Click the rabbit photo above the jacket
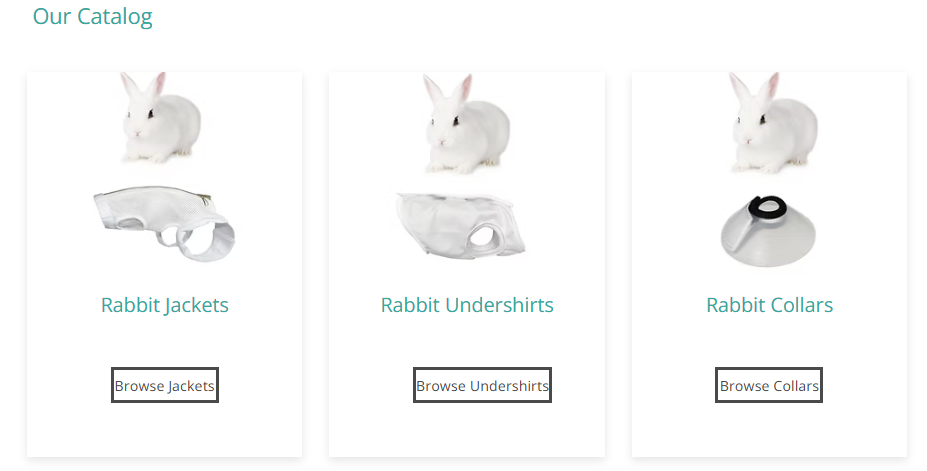The width and height of the screenshot is (927, 471). [x=161, y=117]
